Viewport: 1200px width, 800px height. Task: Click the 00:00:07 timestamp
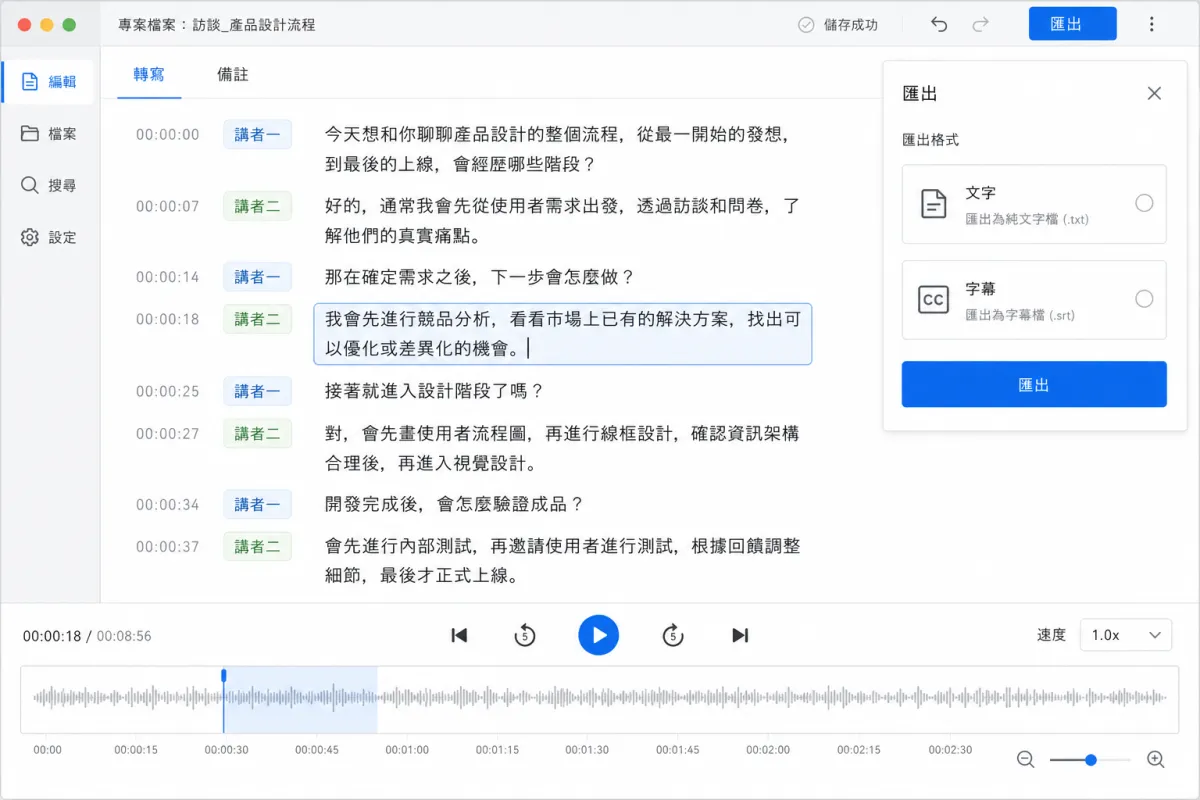click(x=168, y=206)
